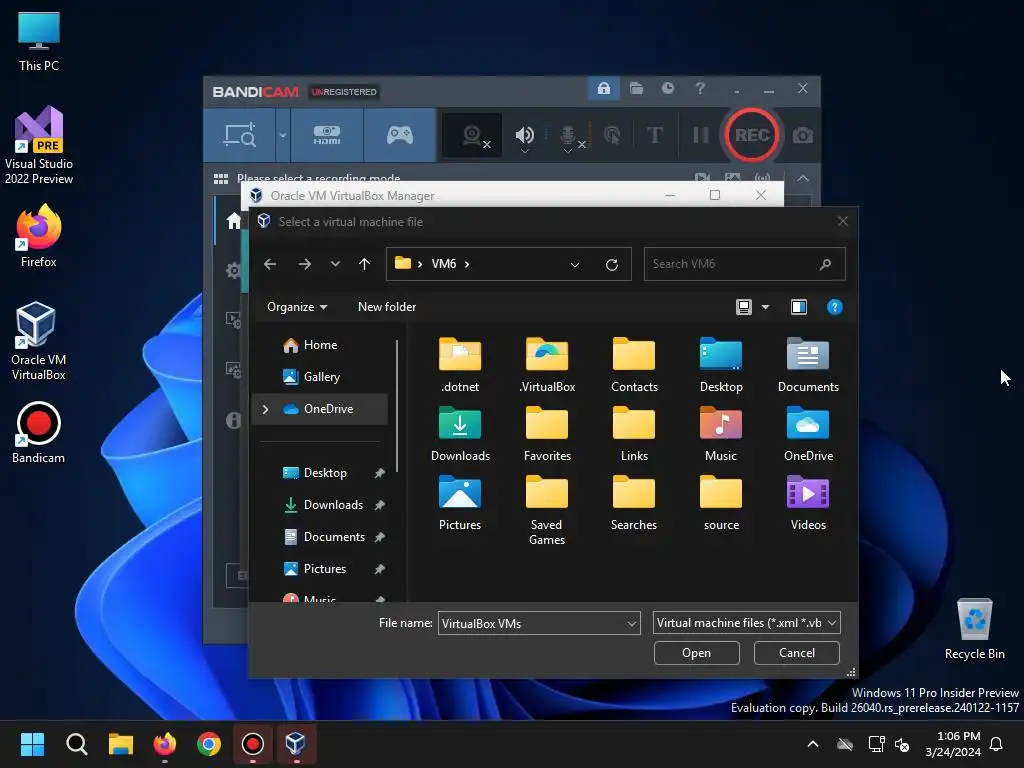Toggle Bandicam mouse click effect icon

612,135
